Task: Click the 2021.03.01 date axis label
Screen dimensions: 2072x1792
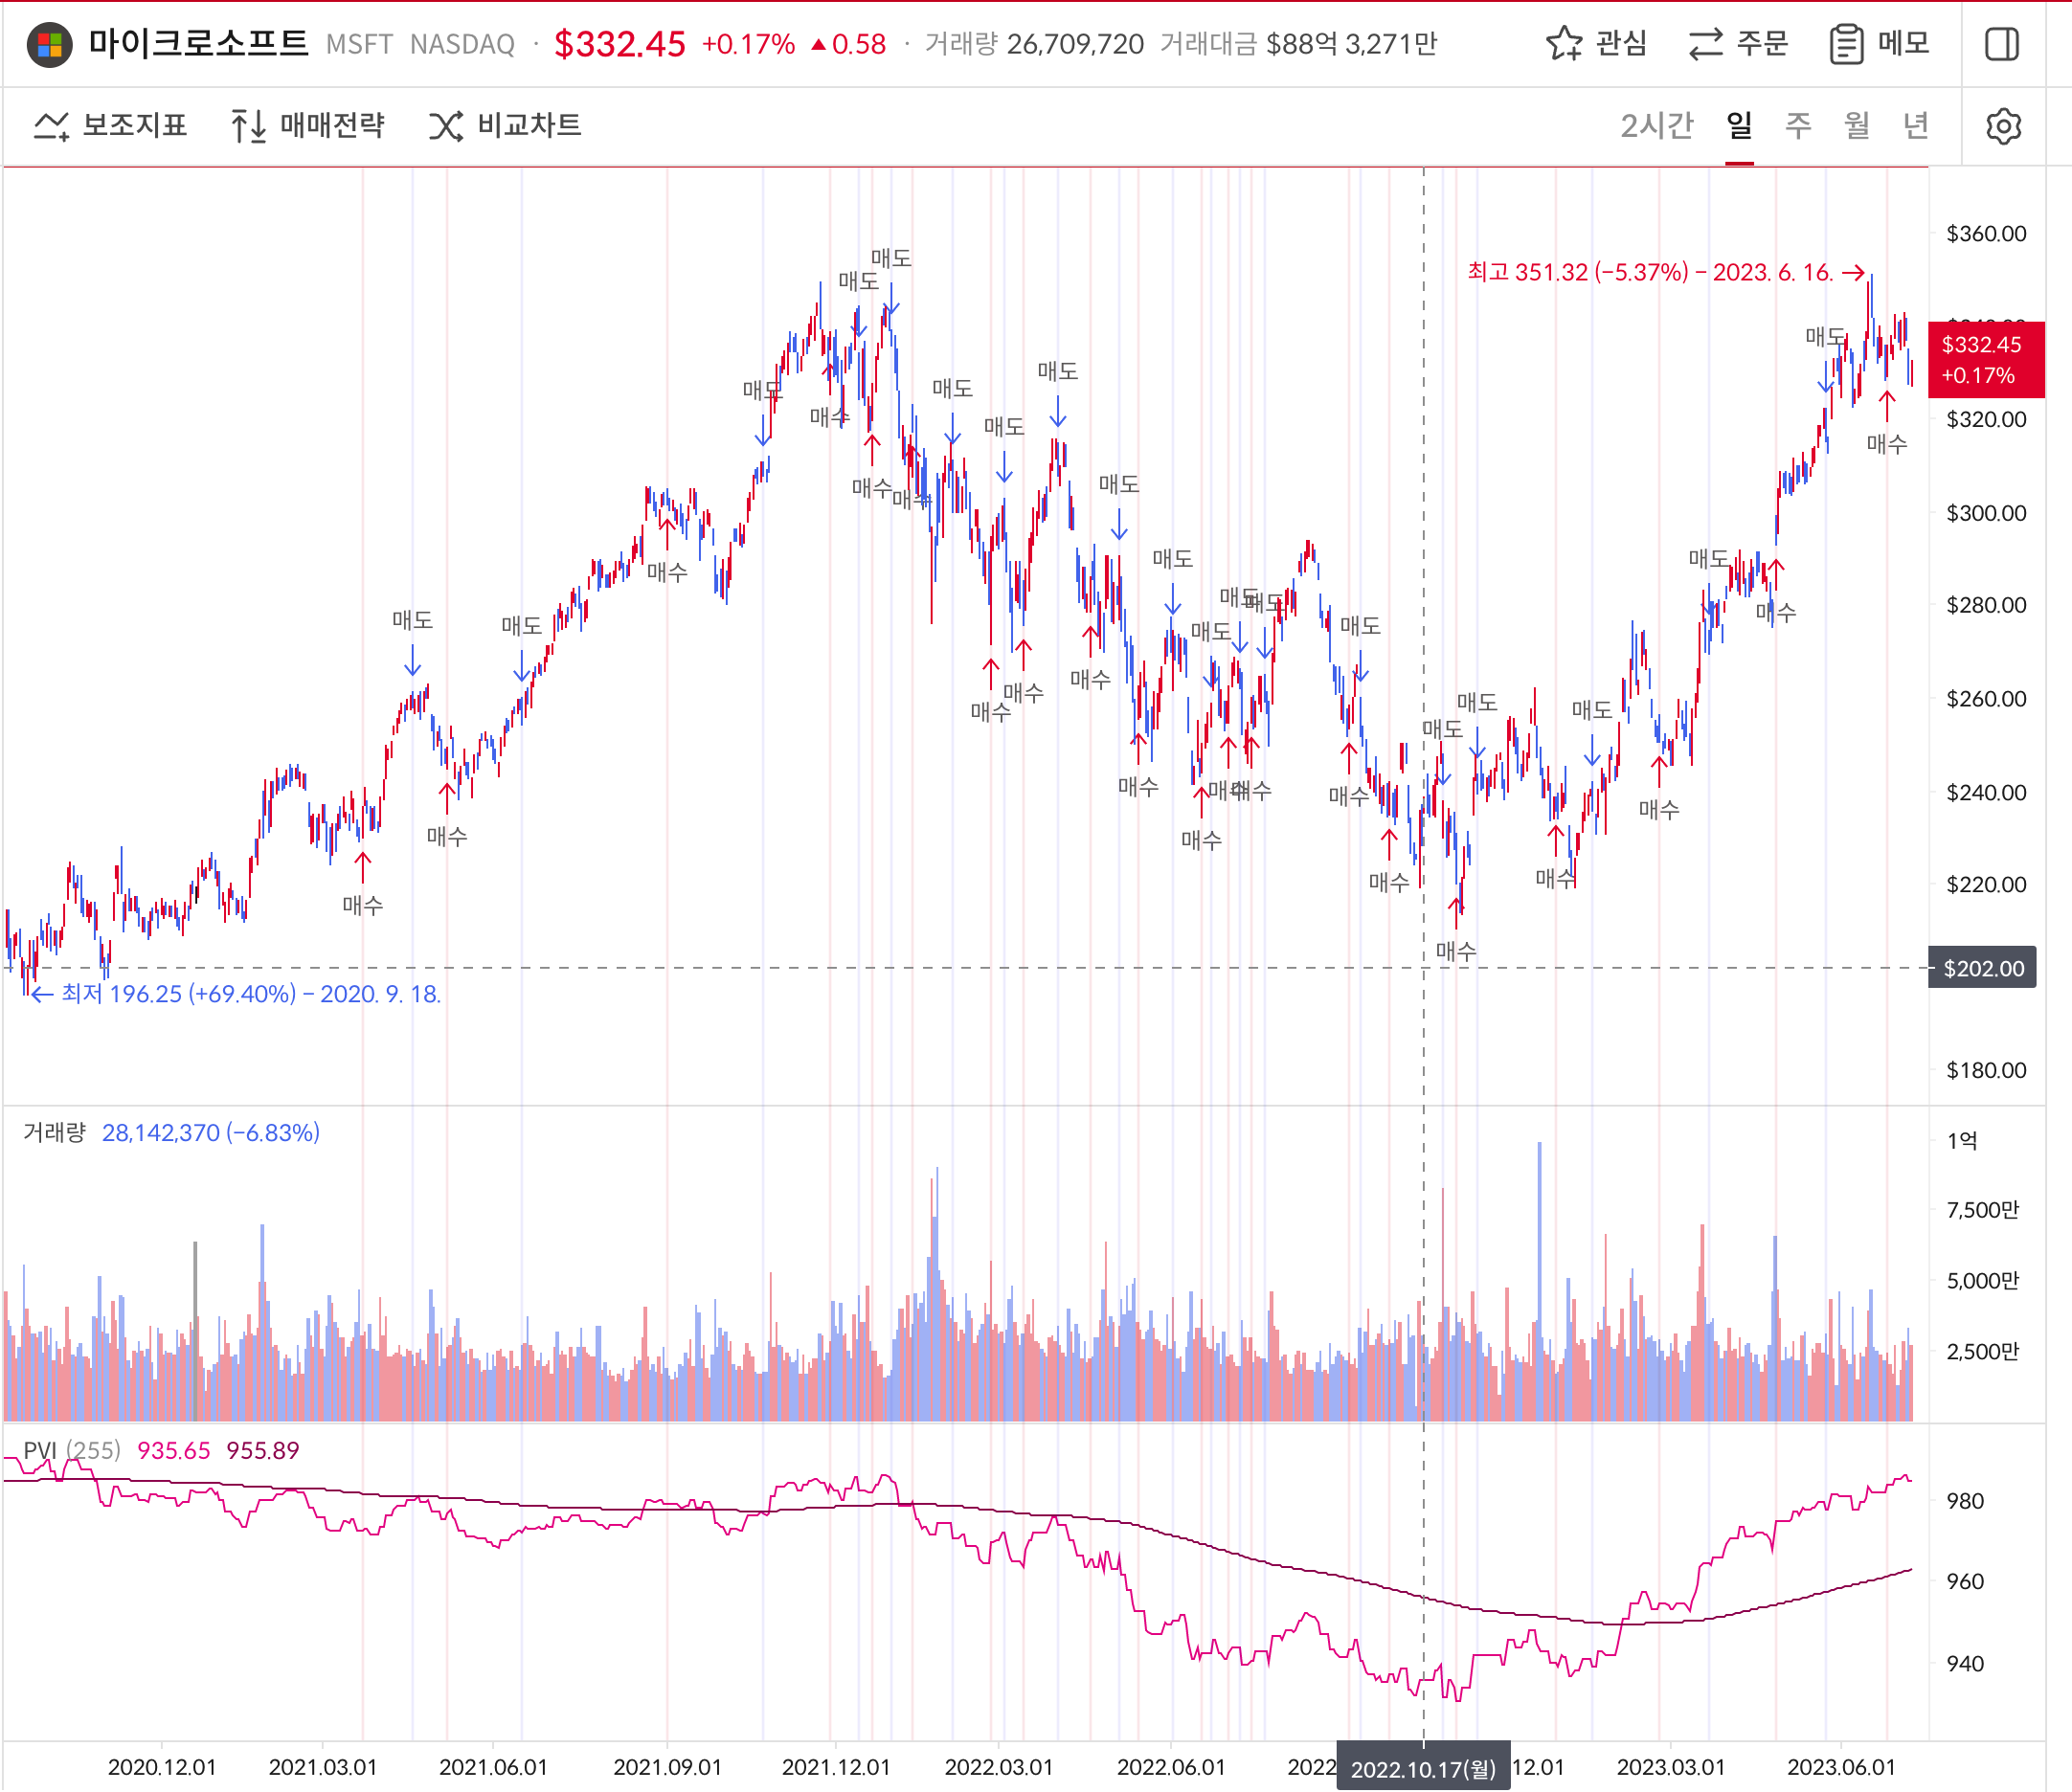Action: pyautogui.click(x=323, y=1767)
